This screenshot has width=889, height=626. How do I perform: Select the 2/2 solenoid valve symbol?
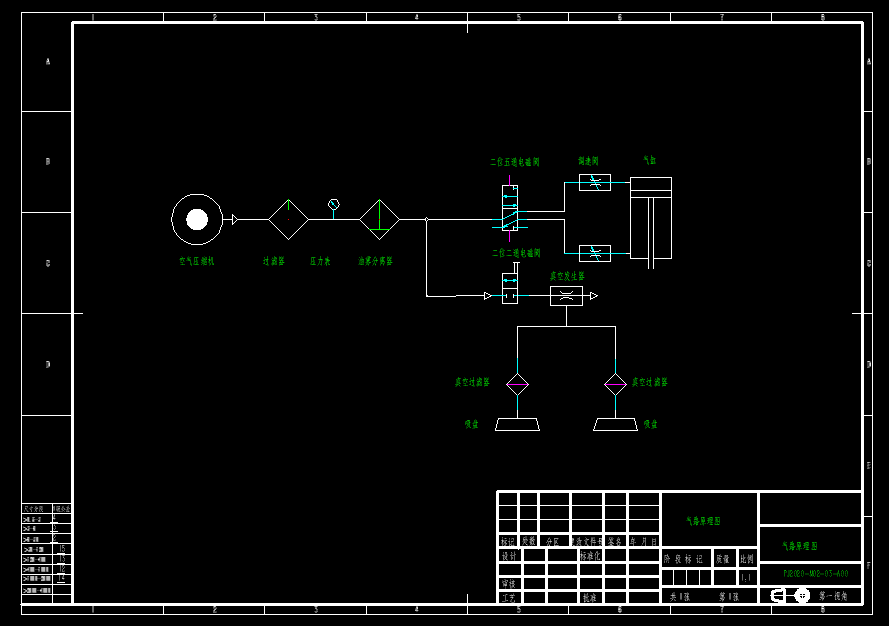coord(510,288)
